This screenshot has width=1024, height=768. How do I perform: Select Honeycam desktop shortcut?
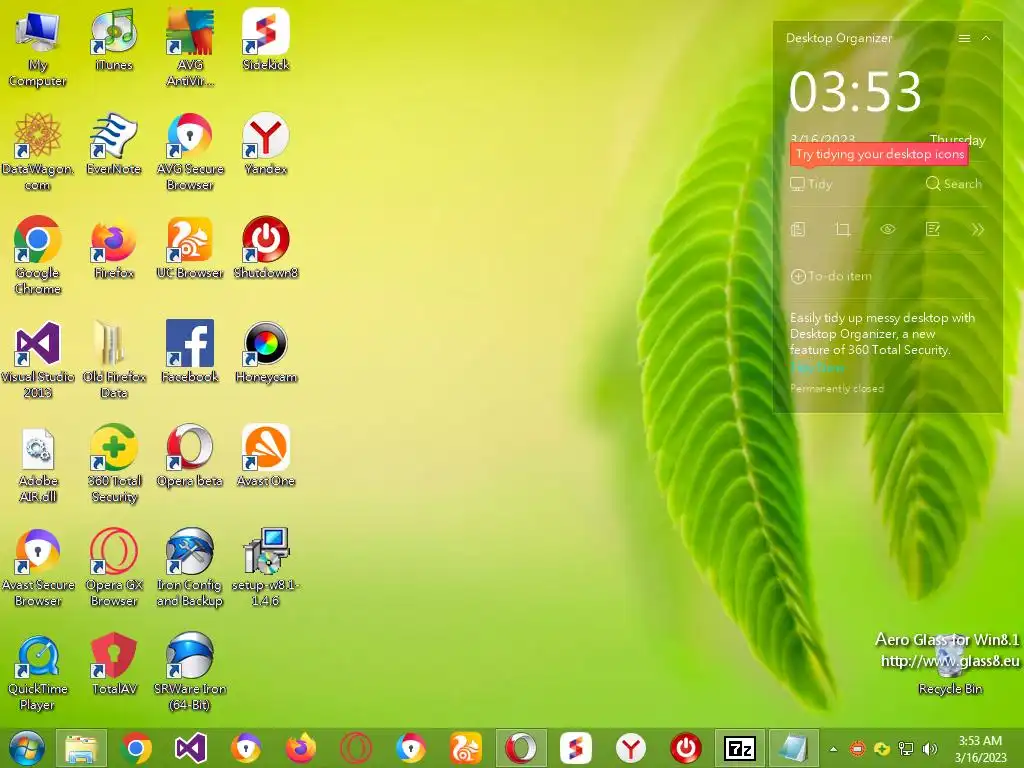tap(266, 351)
